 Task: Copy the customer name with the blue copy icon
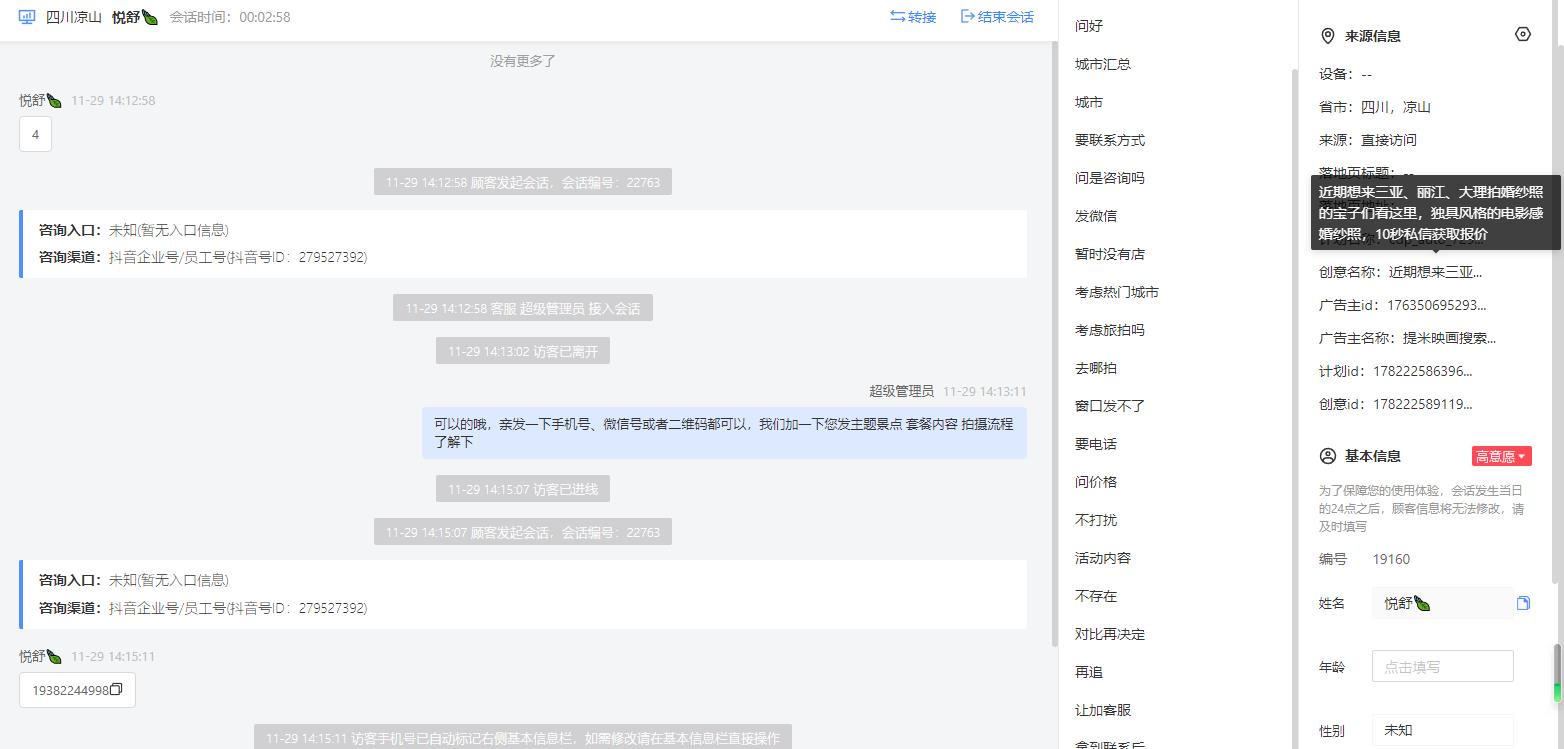tap(1523, 603)
